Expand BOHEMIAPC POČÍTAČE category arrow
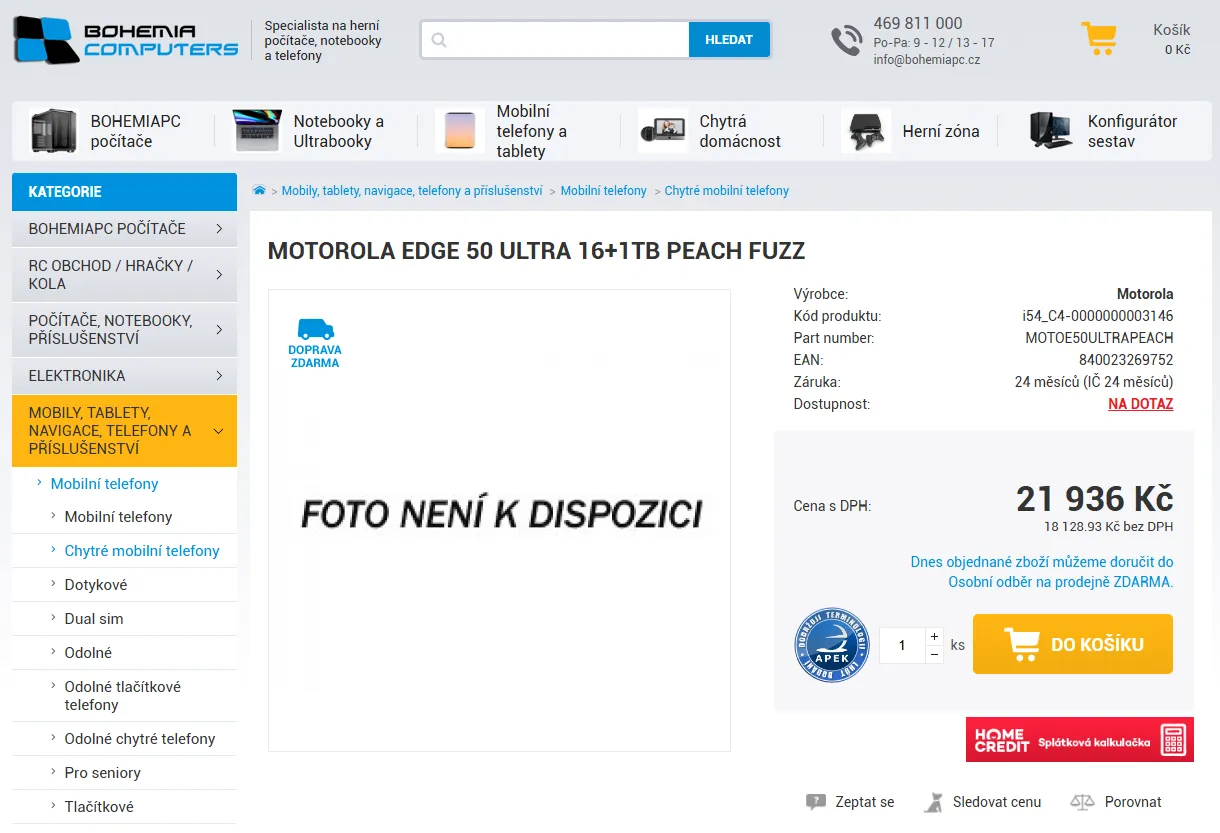 pos(219,229)
